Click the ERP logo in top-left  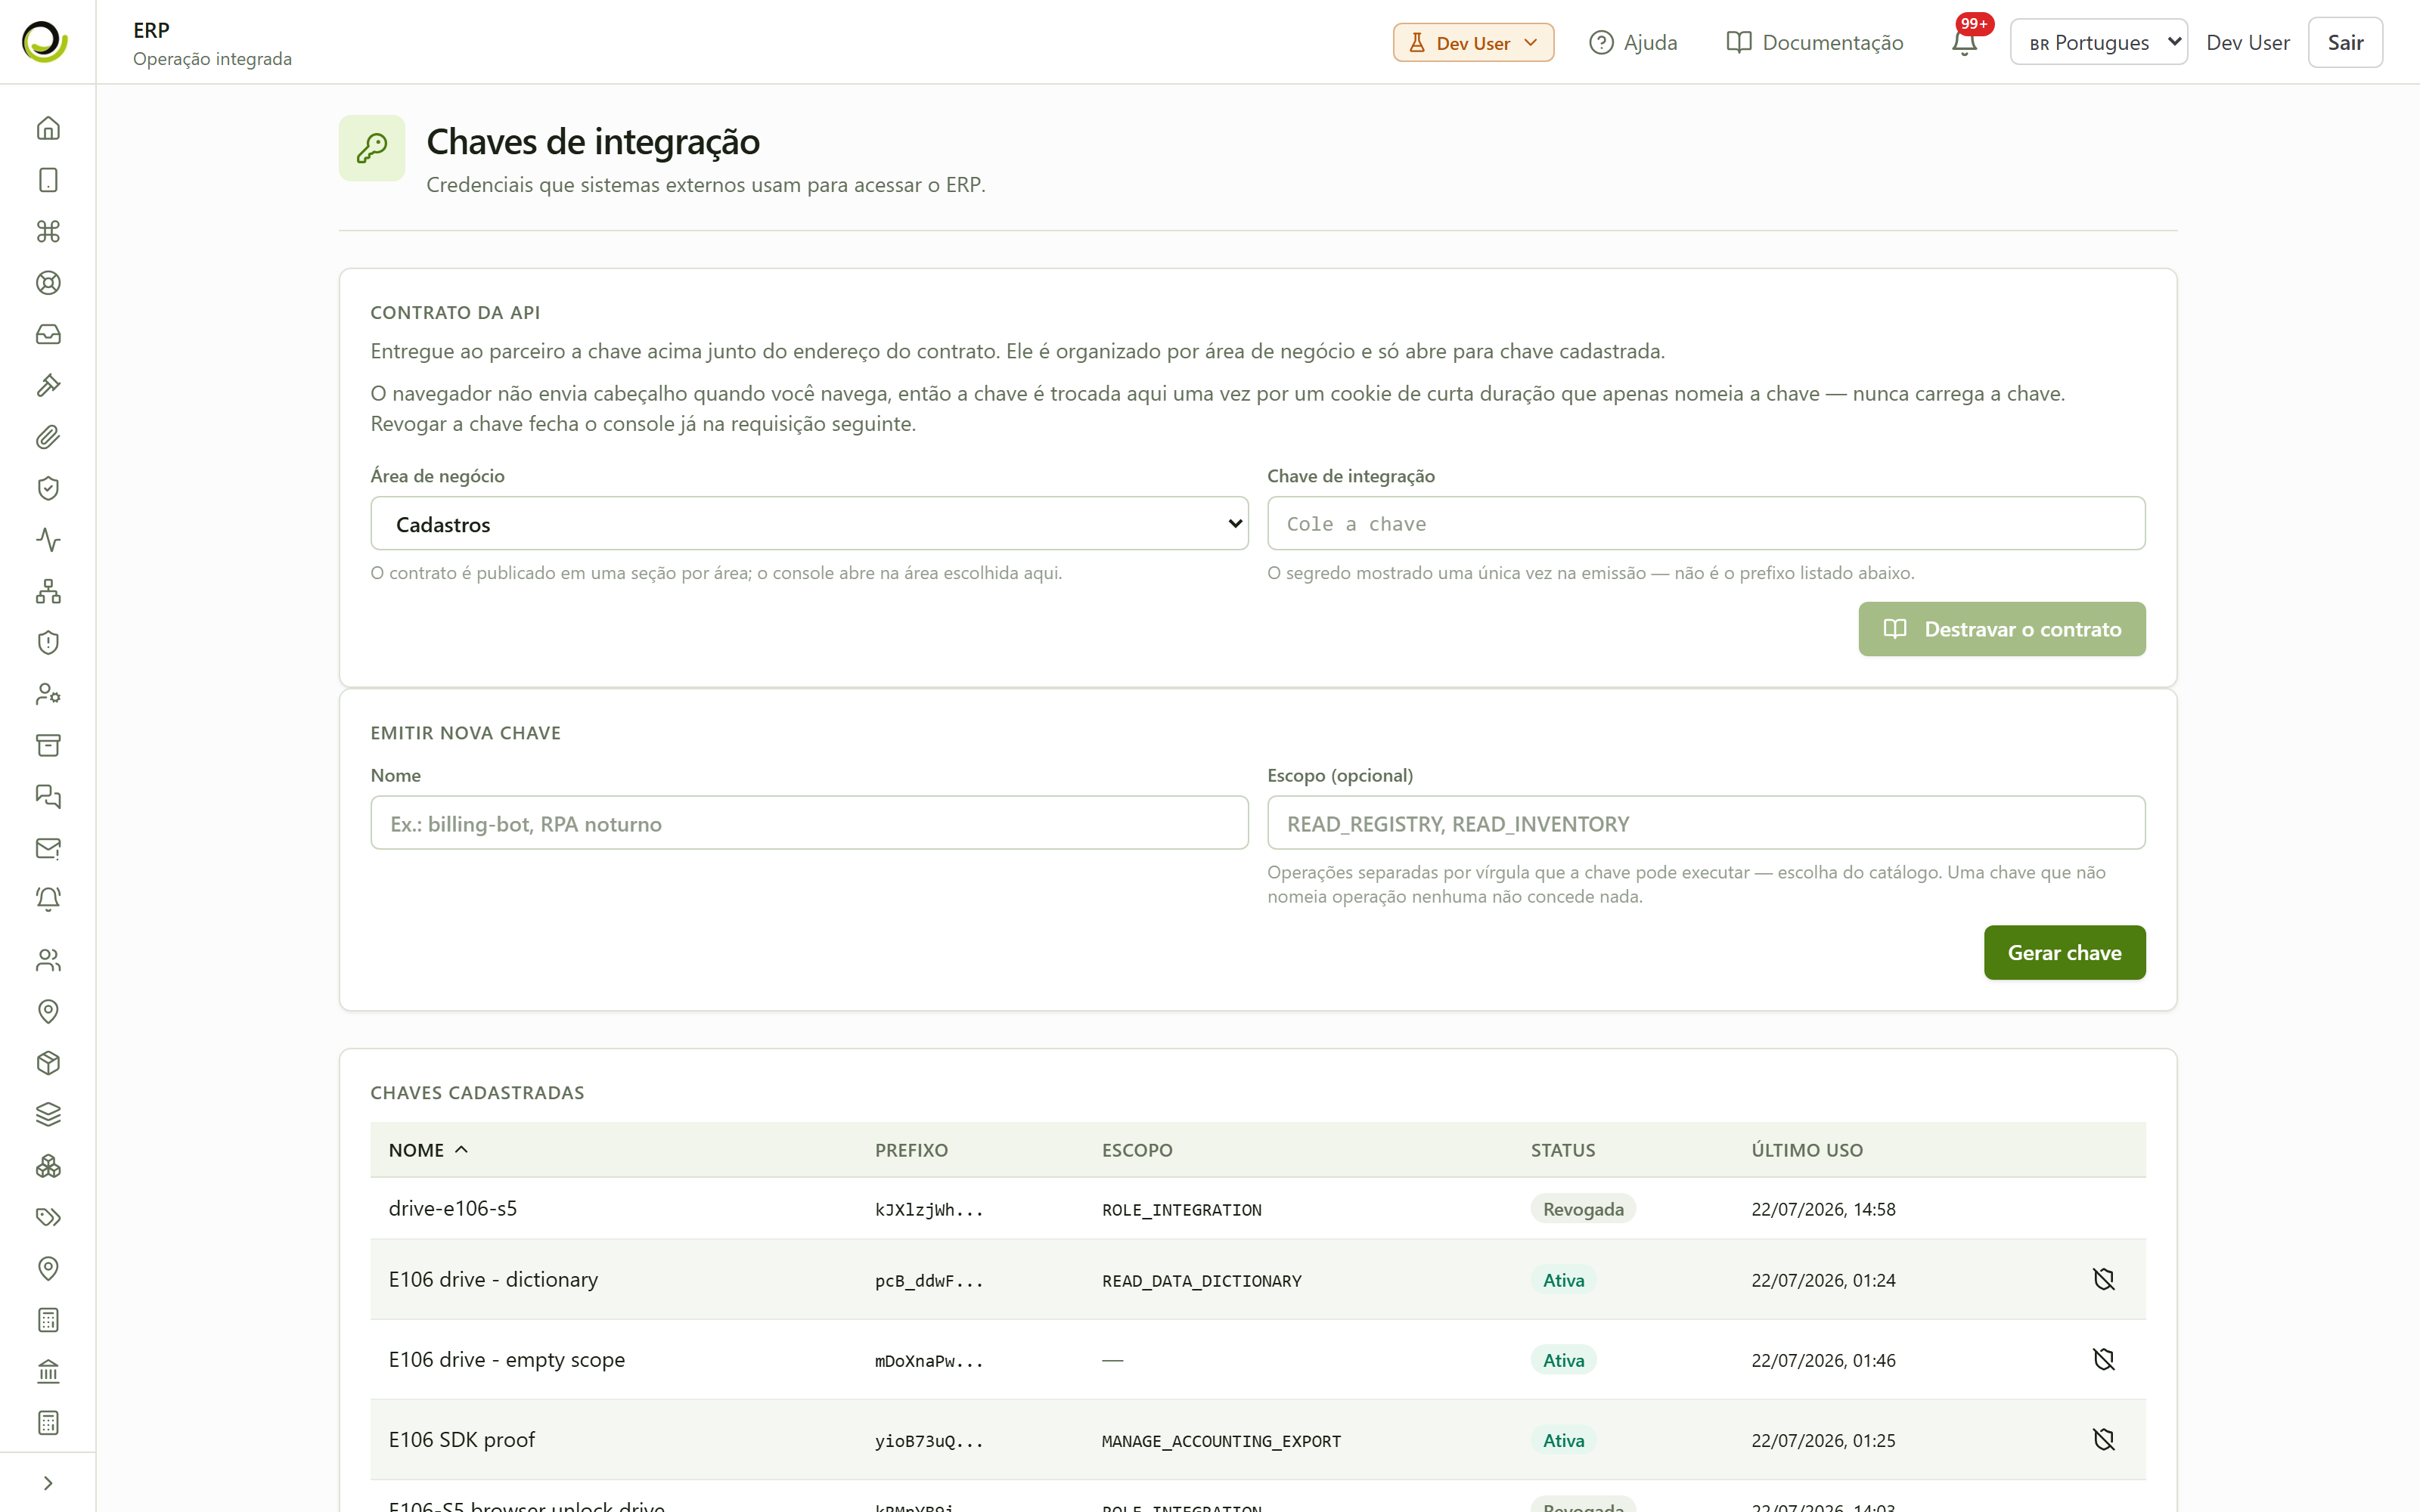tap(45, 41)
